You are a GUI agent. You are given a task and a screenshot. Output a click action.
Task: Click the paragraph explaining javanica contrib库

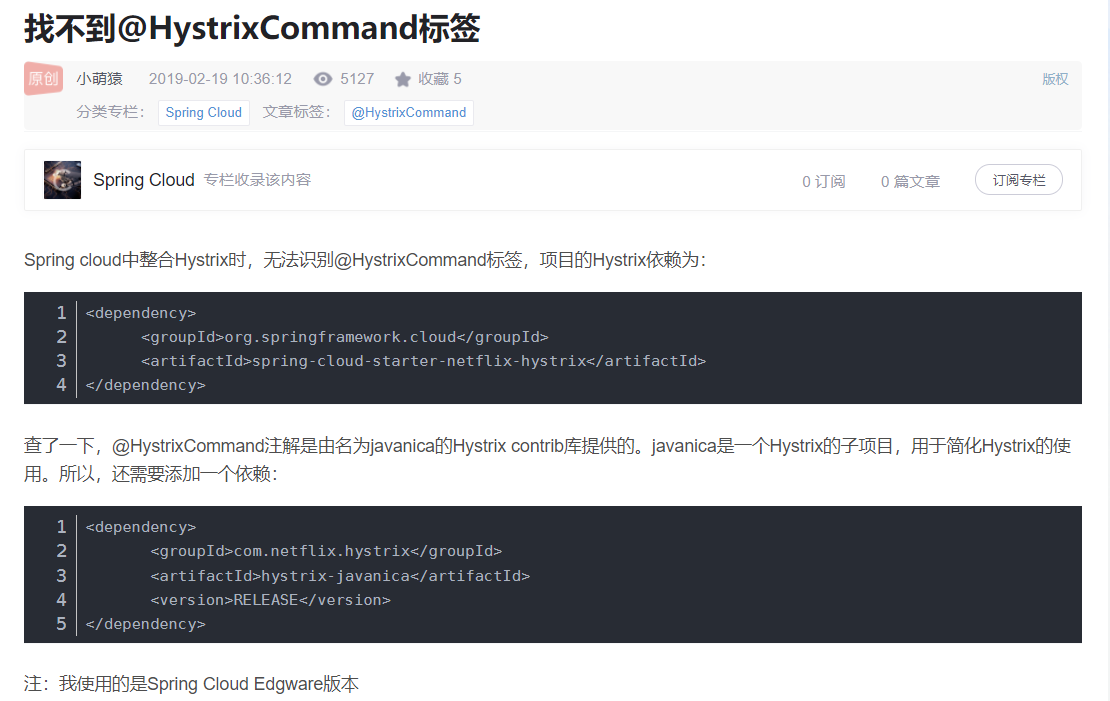point(548,460)
